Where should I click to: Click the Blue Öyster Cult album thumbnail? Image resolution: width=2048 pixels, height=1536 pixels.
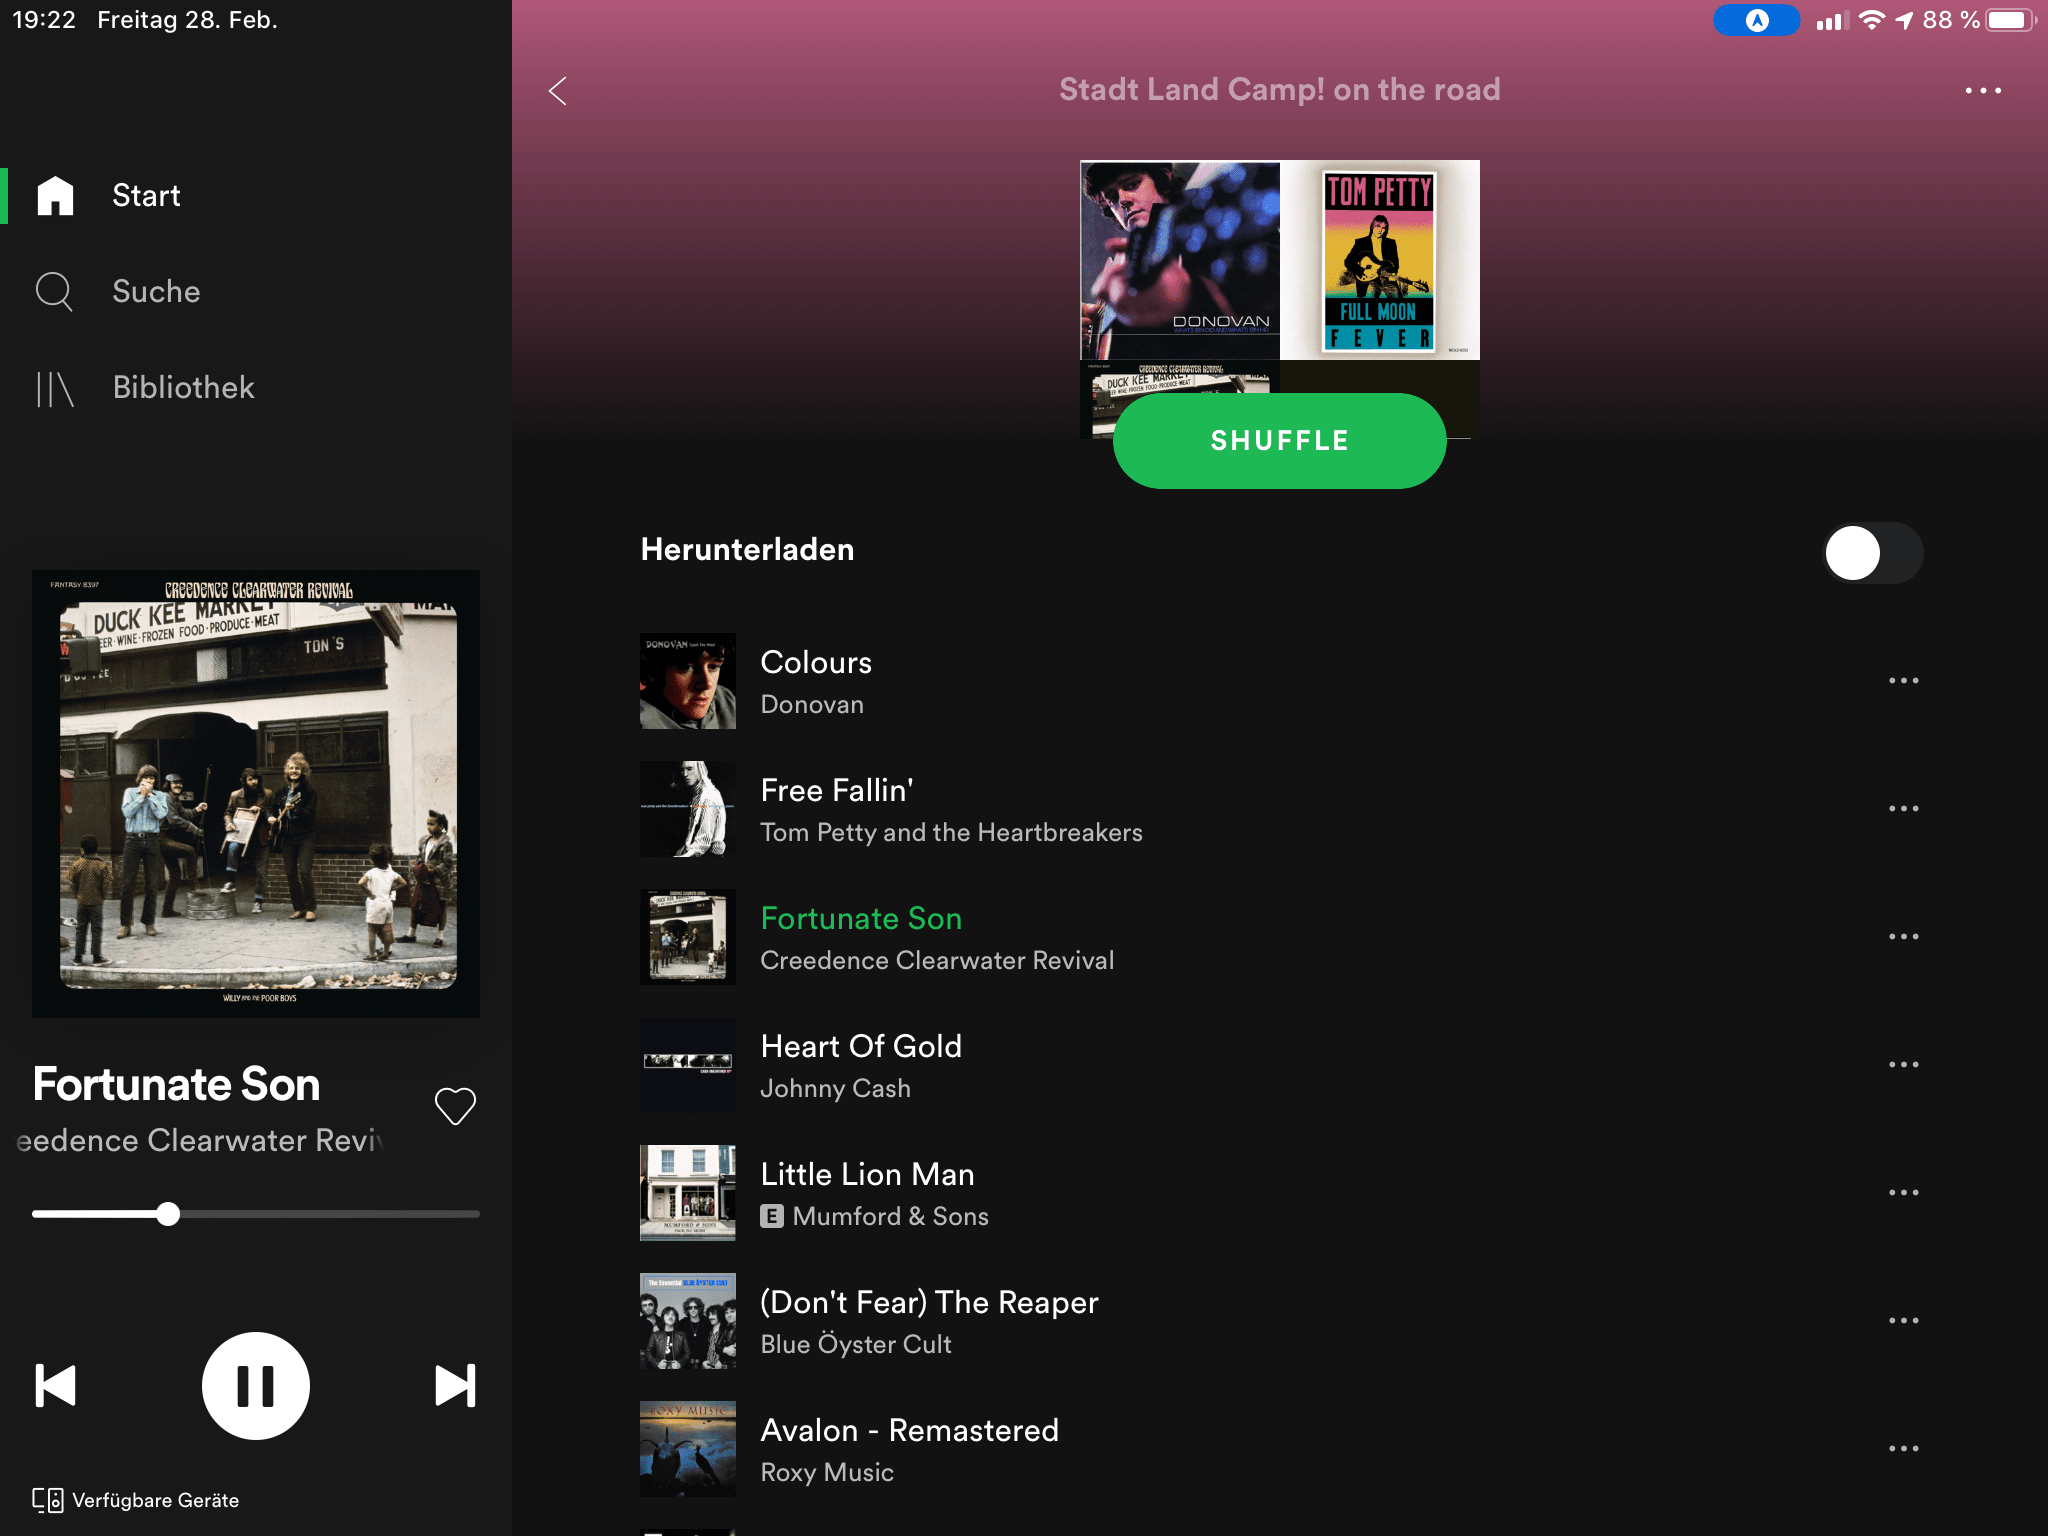pyautogui.click(x=688, y=1321)
